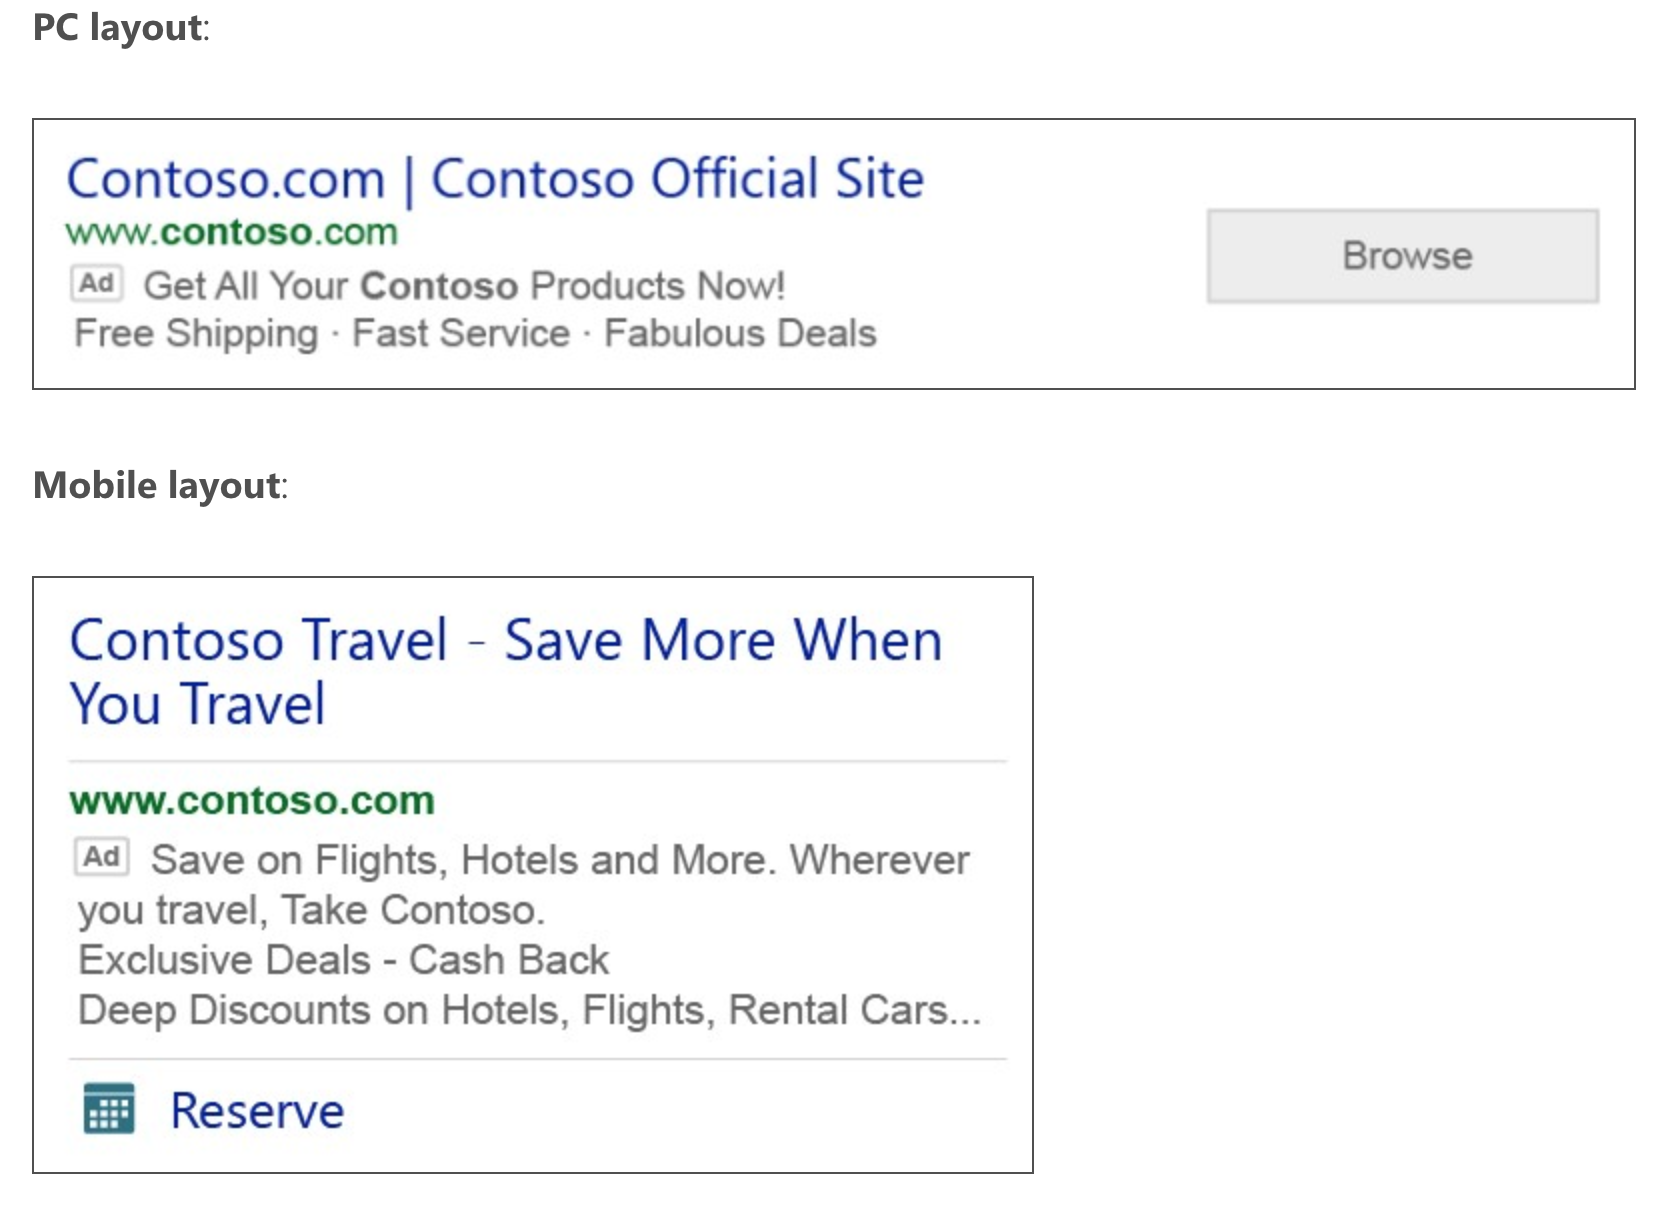Screen dimensions: 1678x1216
Task: Click the Reserve action link
Action: pos(257,1110)
